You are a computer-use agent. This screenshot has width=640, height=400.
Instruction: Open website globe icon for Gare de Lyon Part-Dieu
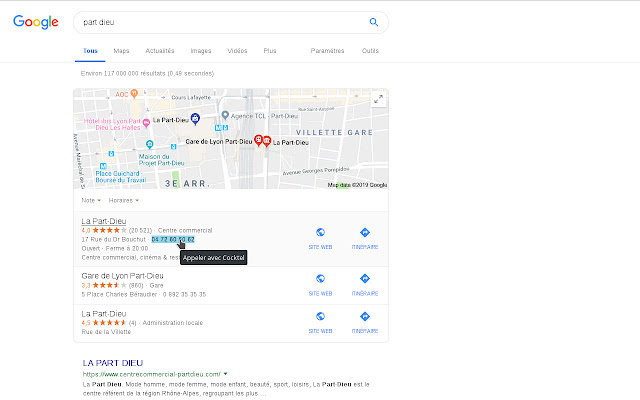pos(320,278)
